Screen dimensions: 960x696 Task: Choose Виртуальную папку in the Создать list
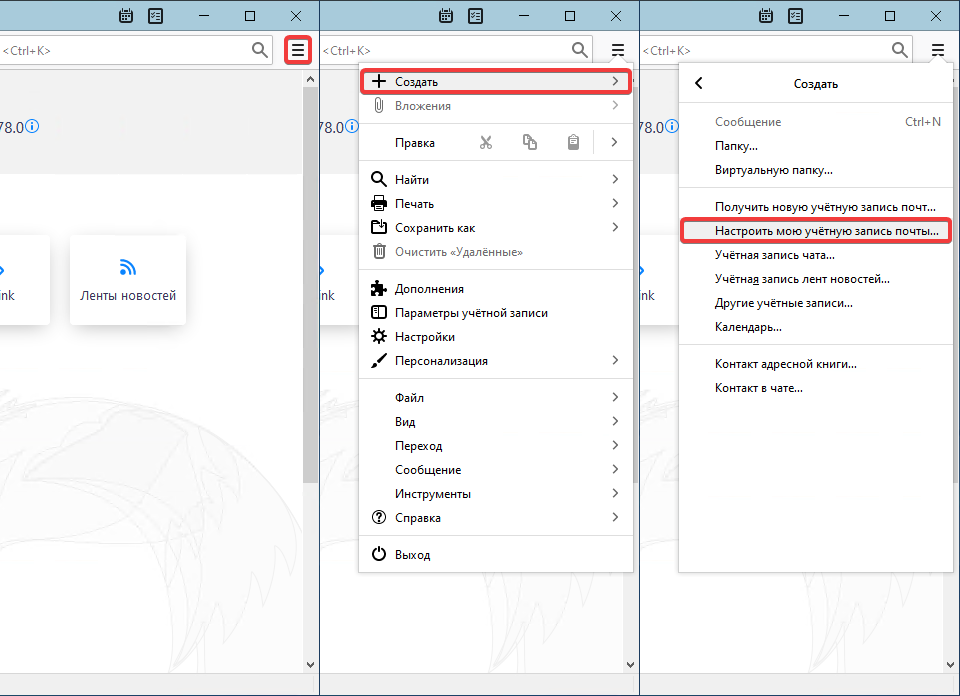(773, 170)
